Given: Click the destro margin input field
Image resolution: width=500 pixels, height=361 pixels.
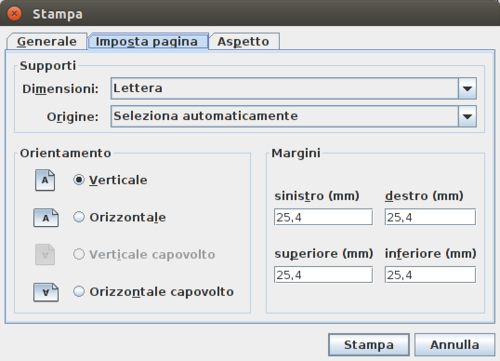Looking at the screenshot, I should click(430, 217).
